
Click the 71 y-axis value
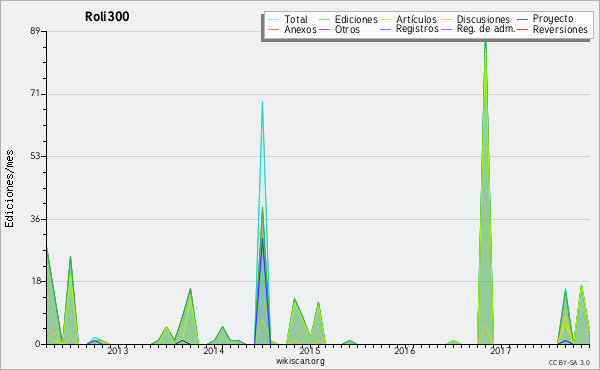coord(36,94)
